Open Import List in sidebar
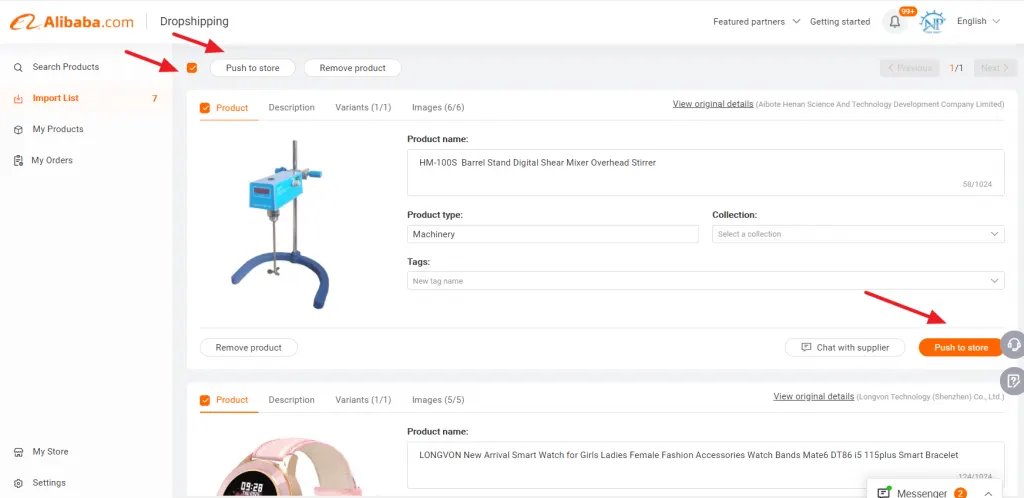1024x498 pixels. pos(56,98)
